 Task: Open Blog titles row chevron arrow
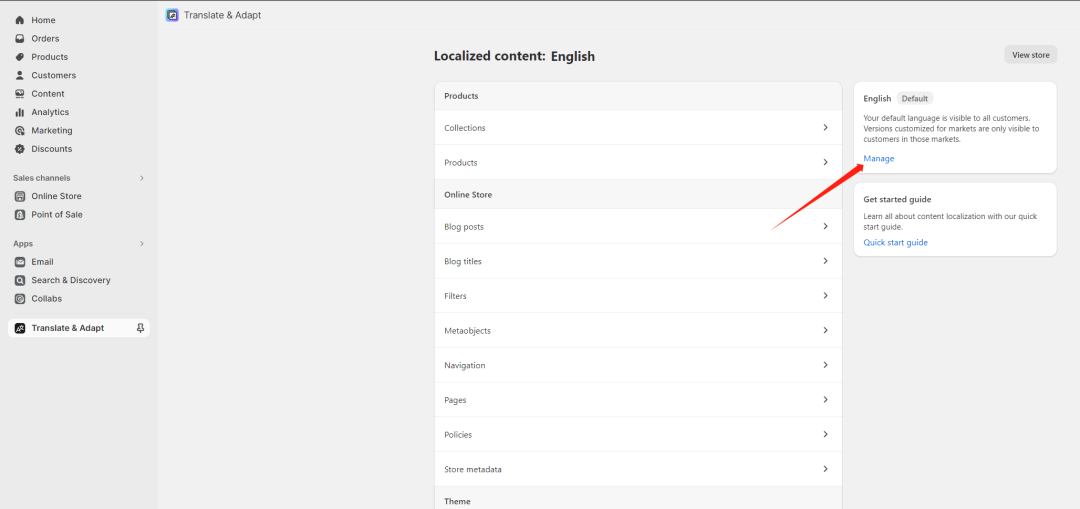(x=825, y=261)
